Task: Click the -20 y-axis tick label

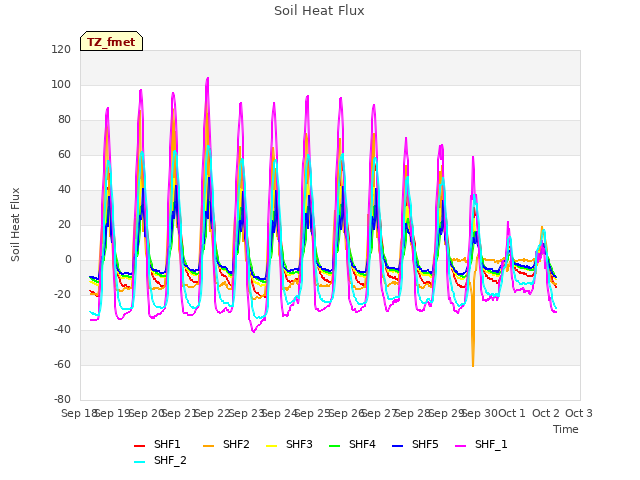Action: coord(62,294)
